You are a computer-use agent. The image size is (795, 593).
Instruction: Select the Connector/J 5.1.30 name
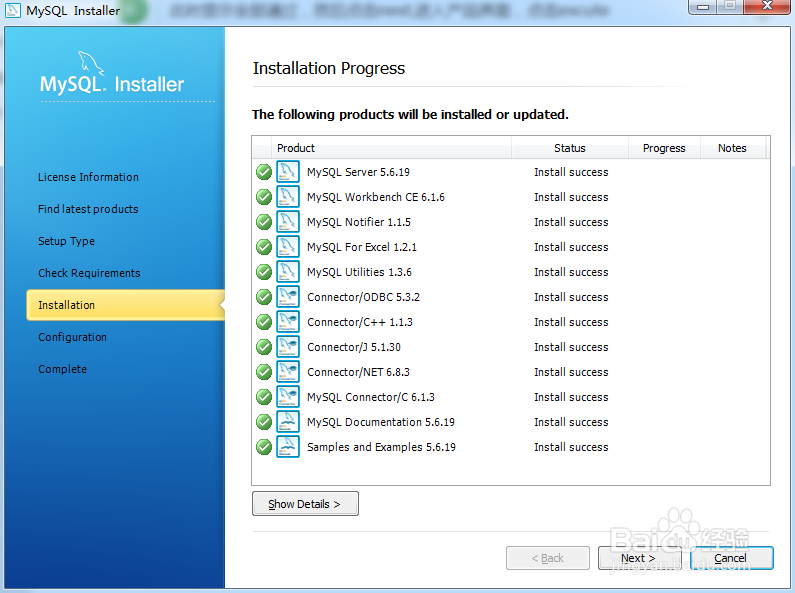[x=354, y=347]
